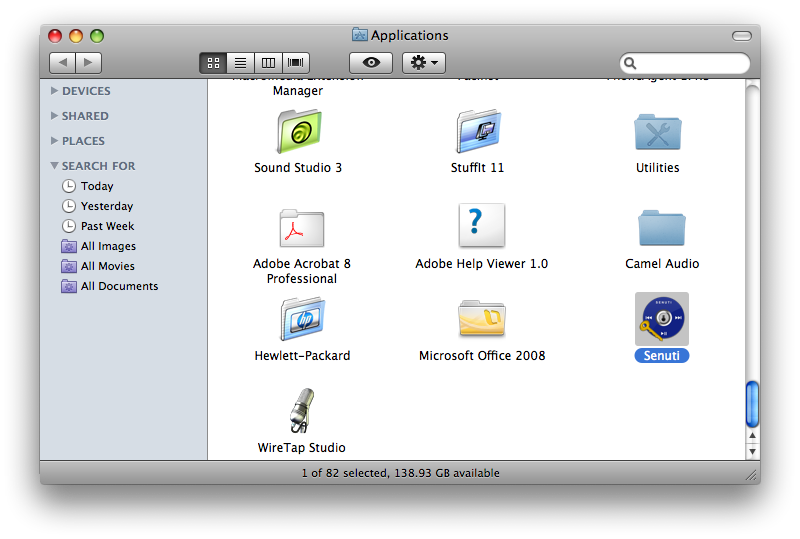800x539 pixels.
Task: Open the Sound Studio 3 application icon
Action: (x=298, y=132)
